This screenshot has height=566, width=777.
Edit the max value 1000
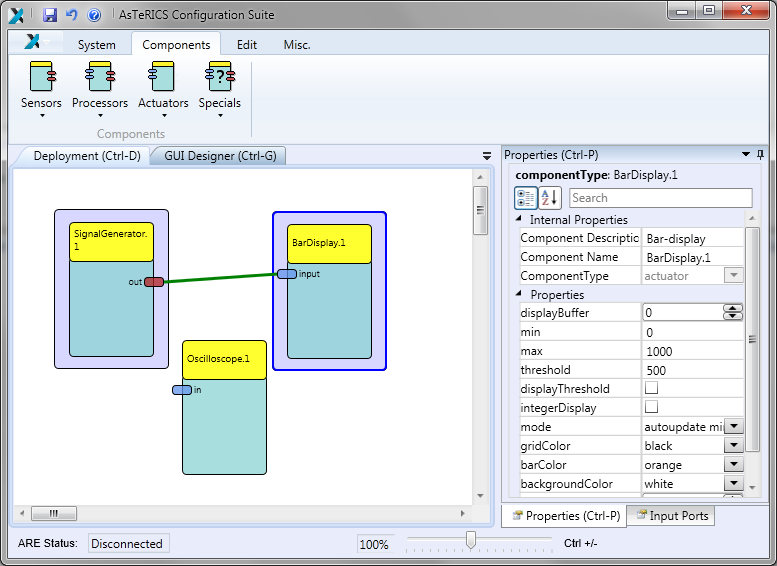(693, 351)
